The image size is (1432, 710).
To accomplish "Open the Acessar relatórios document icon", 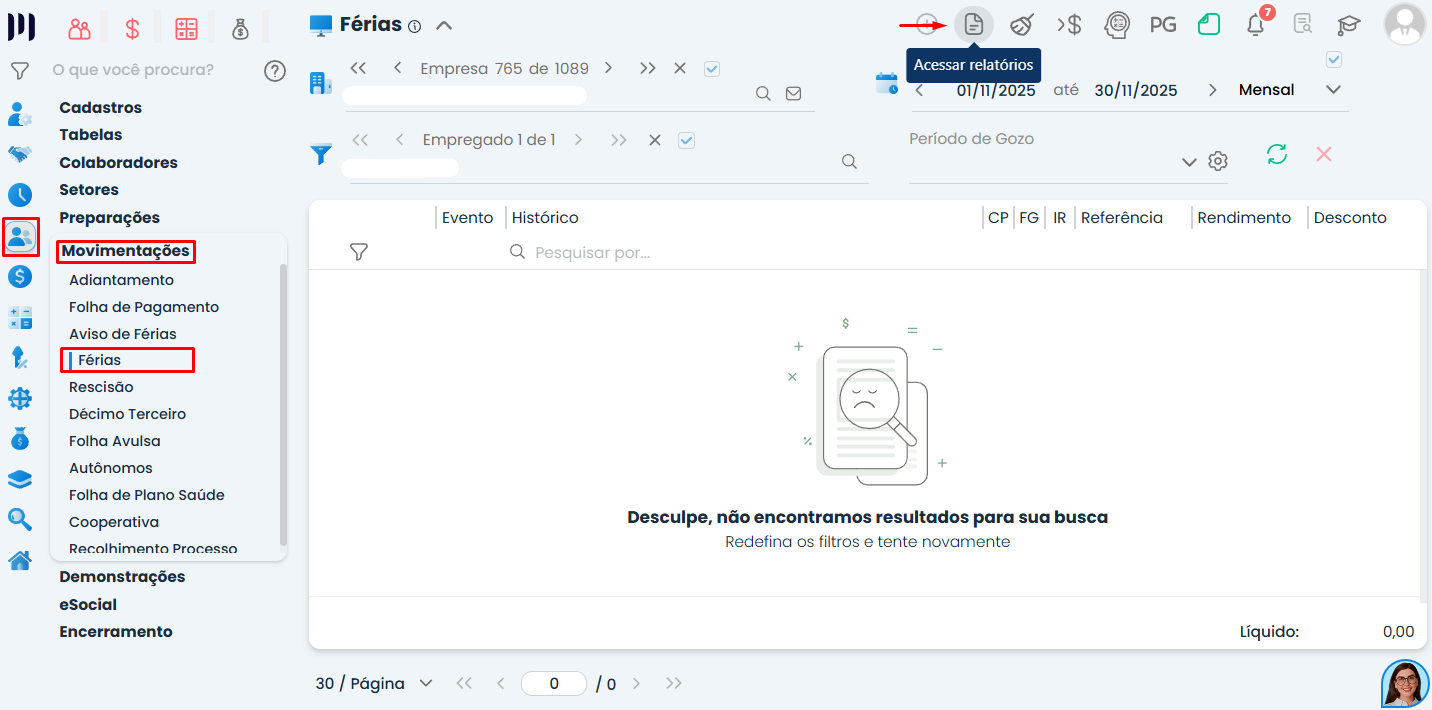I will click(974, 24).
